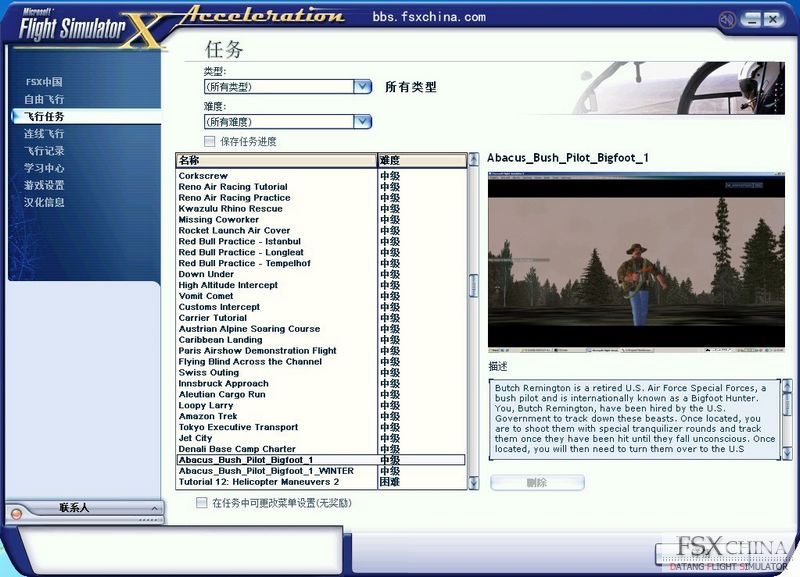The image size is (800, 577).
Task: Select the Vomit Comet mission
Action: 206,296
